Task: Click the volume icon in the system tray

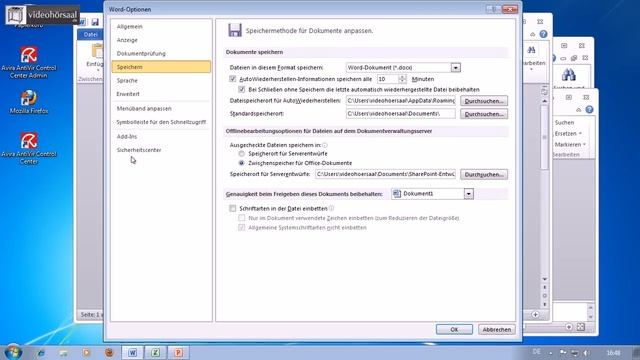Action: tap(586, 353)
